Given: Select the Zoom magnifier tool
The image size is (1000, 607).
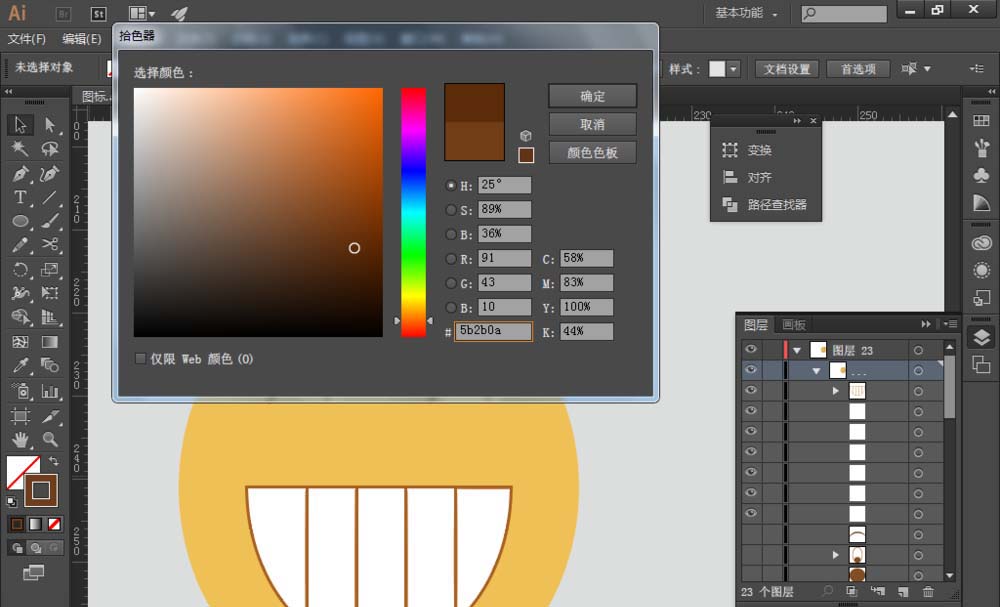Looking at the screenshot, I should [50, 439].
